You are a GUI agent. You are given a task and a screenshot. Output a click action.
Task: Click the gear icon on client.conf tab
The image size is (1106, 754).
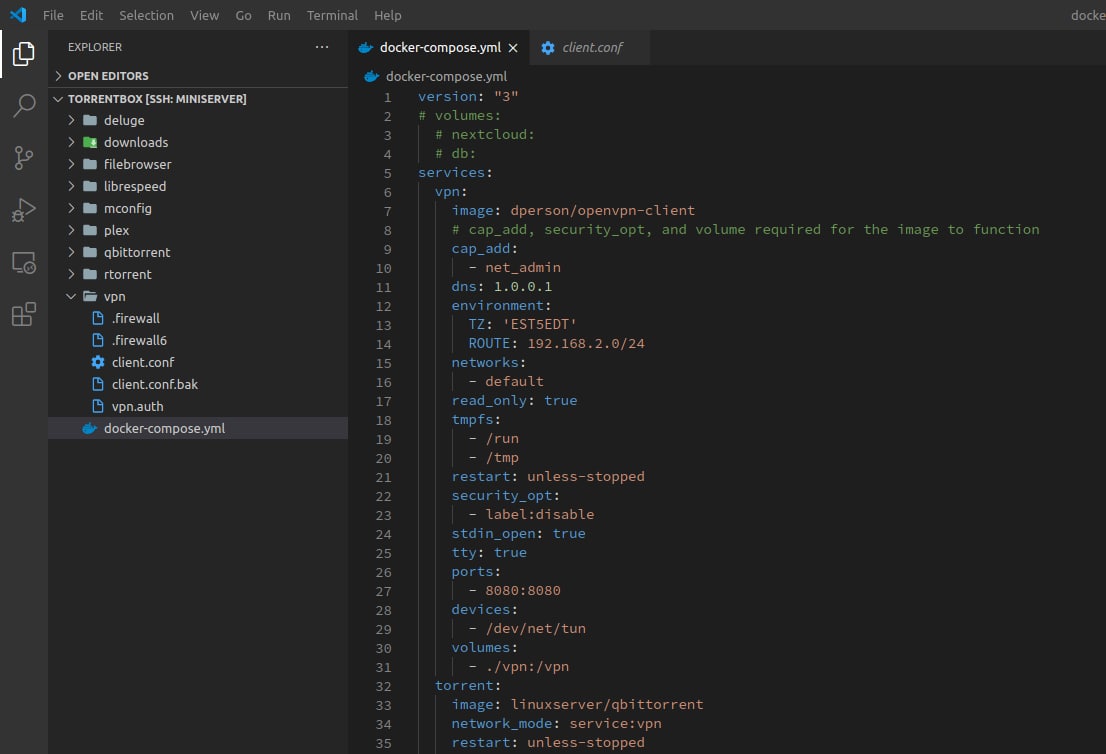pyautogui.click(x=547, y=47)
